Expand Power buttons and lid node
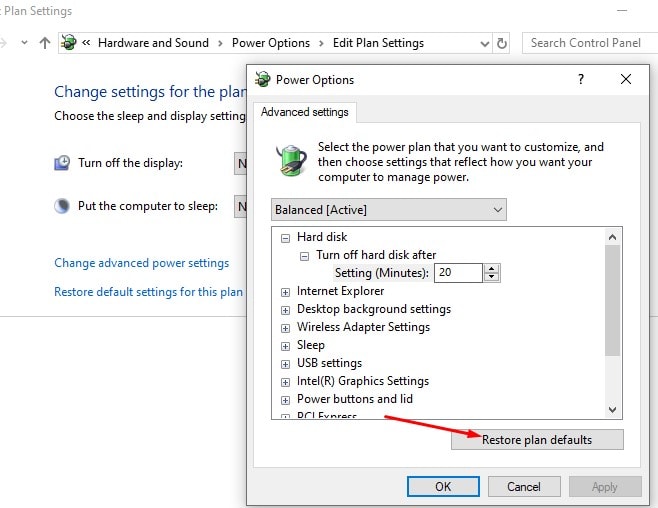Viewport: 658px width, 508px height. coord(285,401)
